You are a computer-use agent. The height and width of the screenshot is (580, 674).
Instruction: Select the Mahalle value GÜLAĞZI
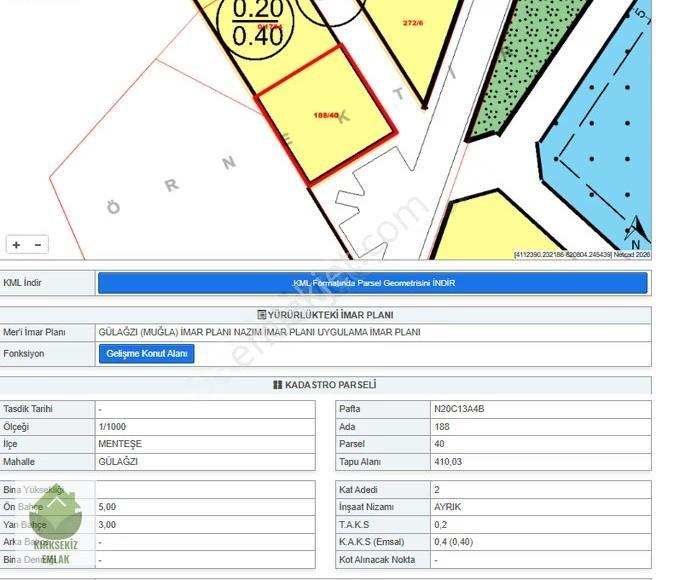tap(118, 462)
